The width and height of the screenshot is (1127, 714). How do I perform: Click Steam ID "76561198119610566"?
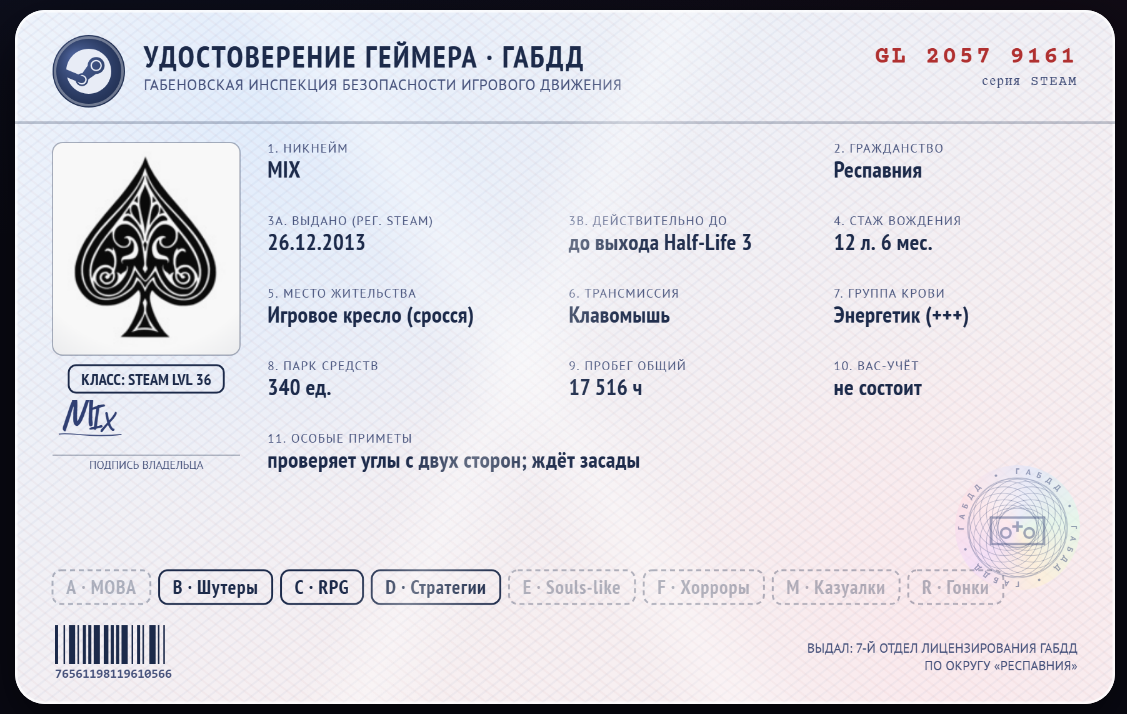[x=114, y=674]
